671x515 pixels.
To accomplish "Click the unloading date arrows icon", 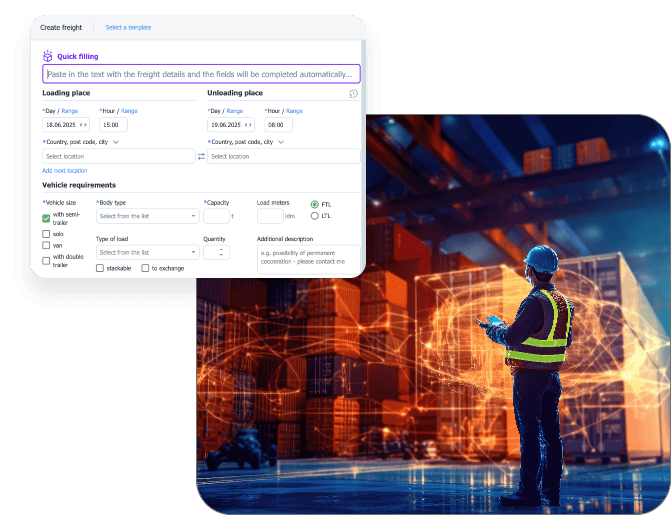I will pyautogui.click(x=248, y=125).
